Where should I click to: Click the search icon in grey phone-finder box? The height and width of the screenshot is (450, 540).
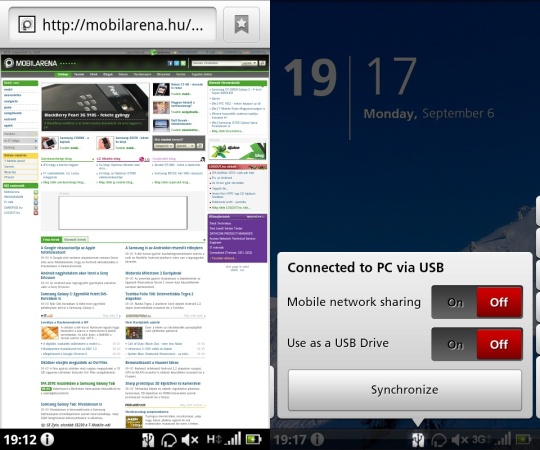tap(200, 146)
